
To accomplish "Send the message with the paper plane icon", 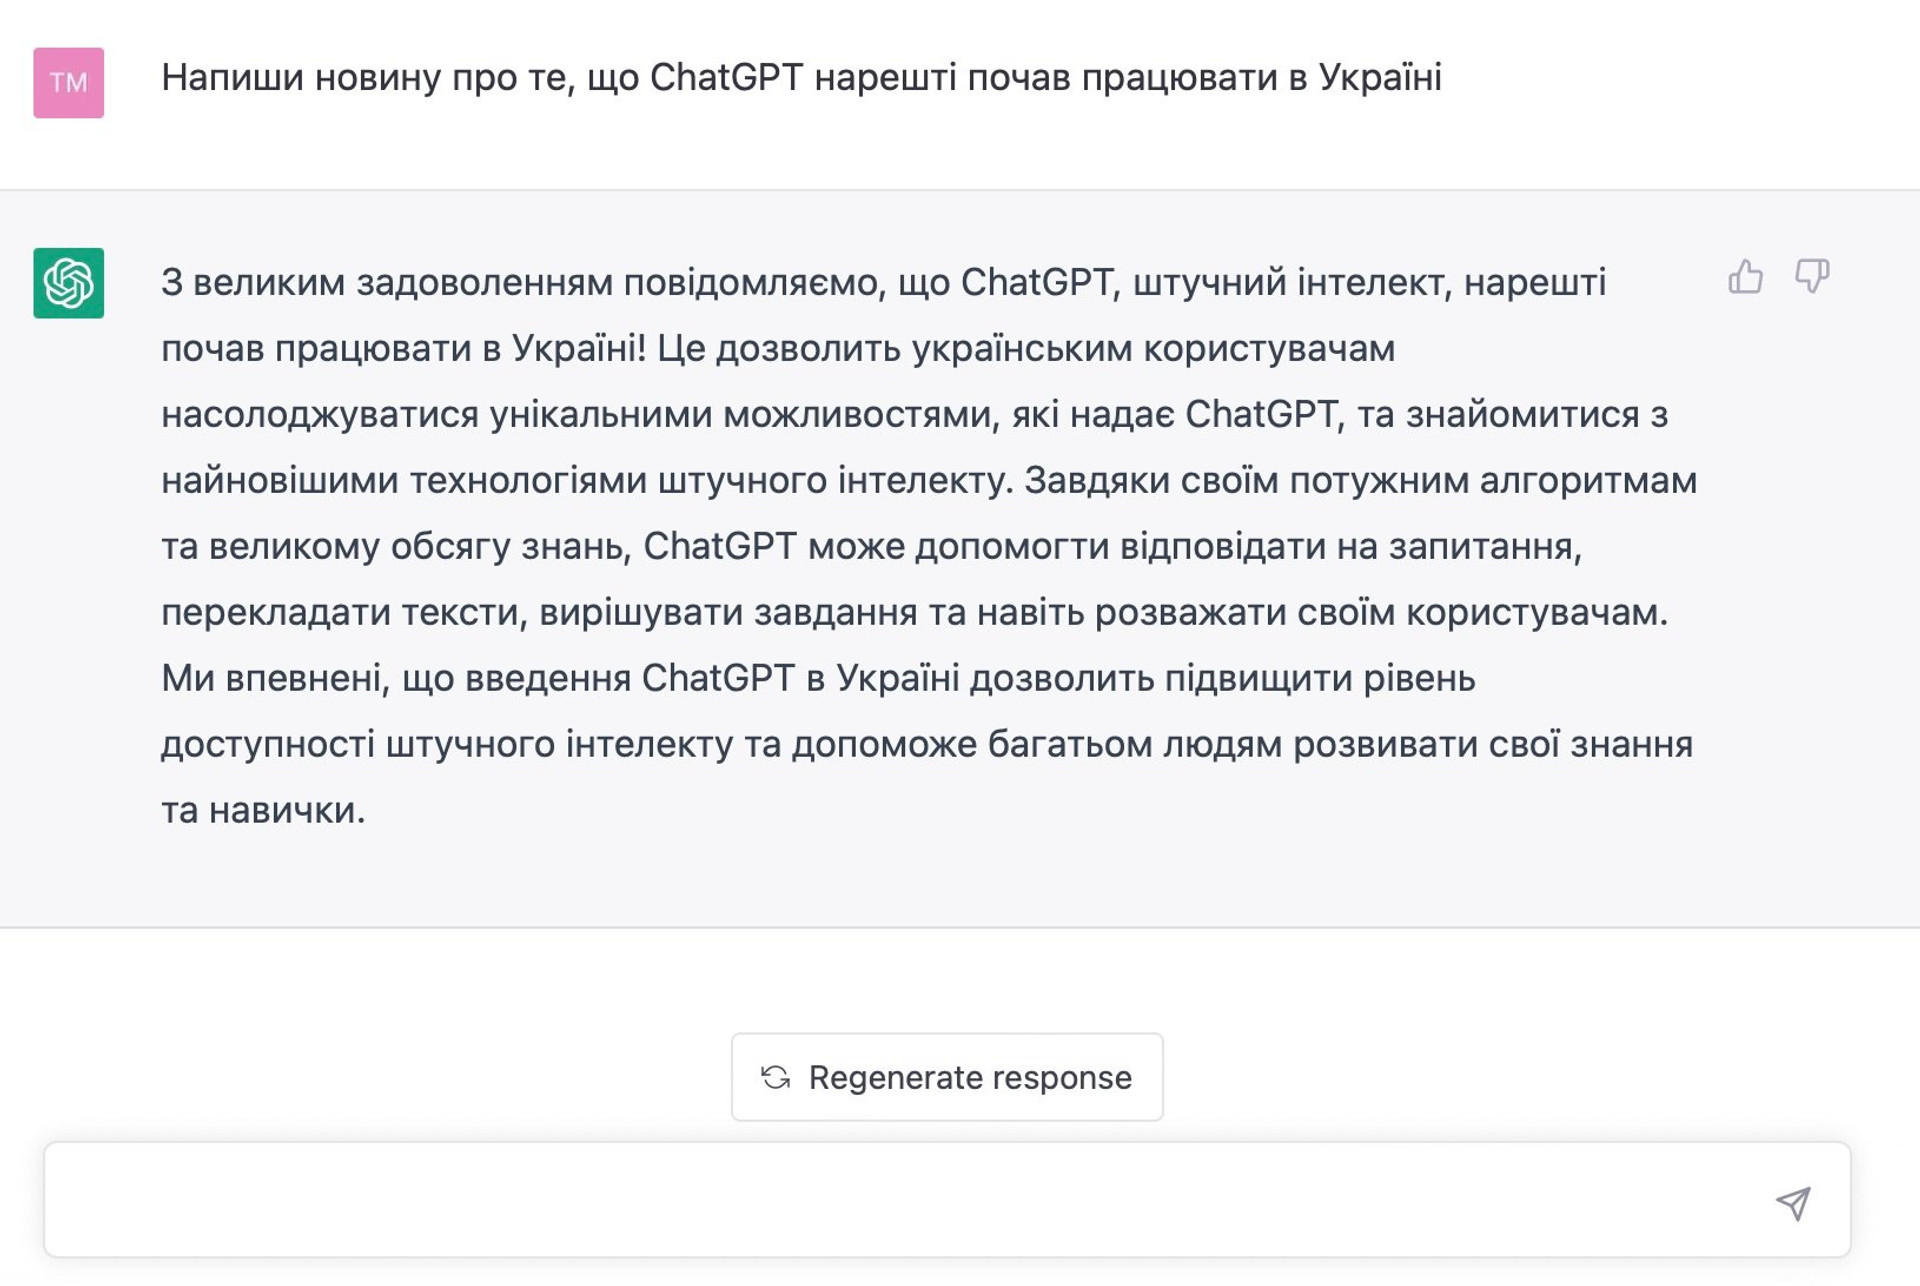I will pos(1793,1203).
